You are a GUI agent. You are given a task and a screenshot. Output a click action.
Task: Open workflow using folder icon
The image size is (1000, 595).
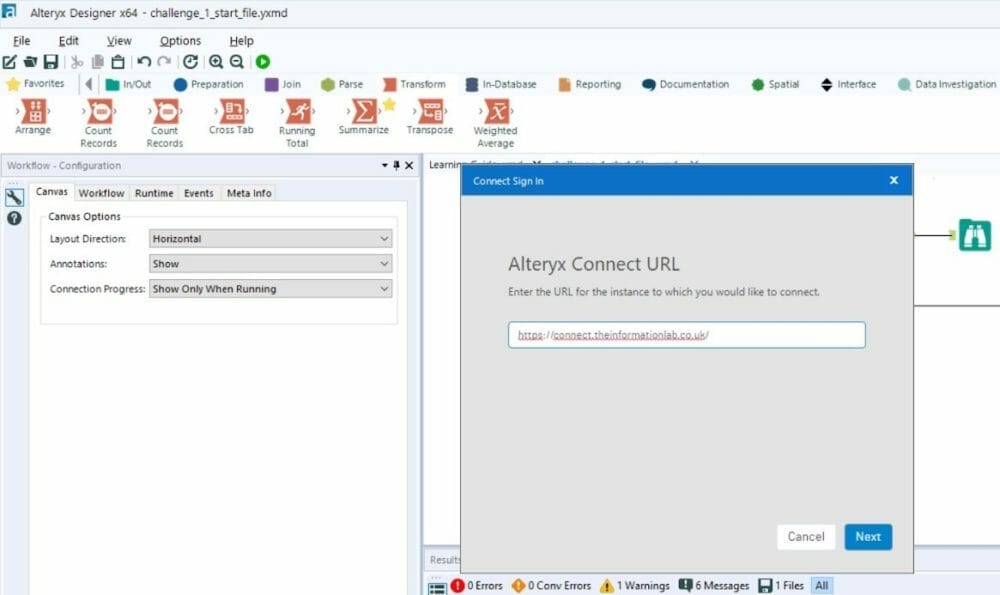pyautogui.click(x=30, y=62)
